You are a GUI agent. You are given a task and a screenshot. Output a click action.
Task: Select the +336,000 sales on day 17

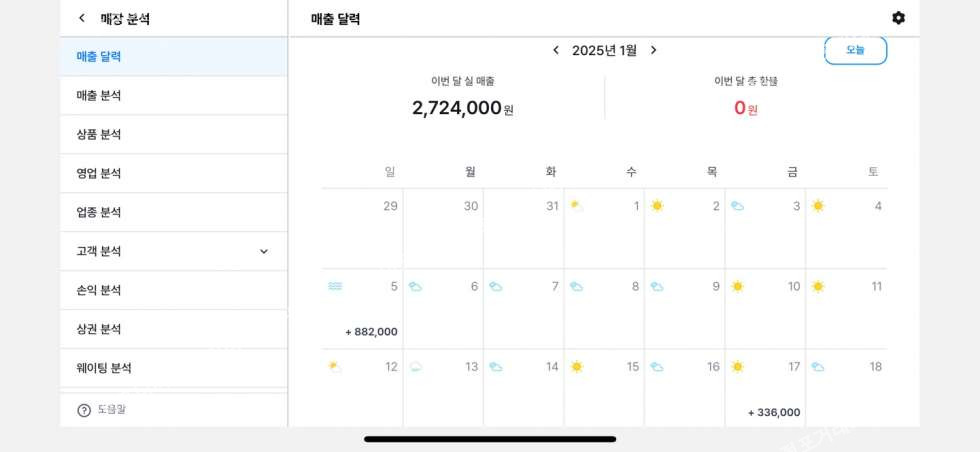(774, 413)
